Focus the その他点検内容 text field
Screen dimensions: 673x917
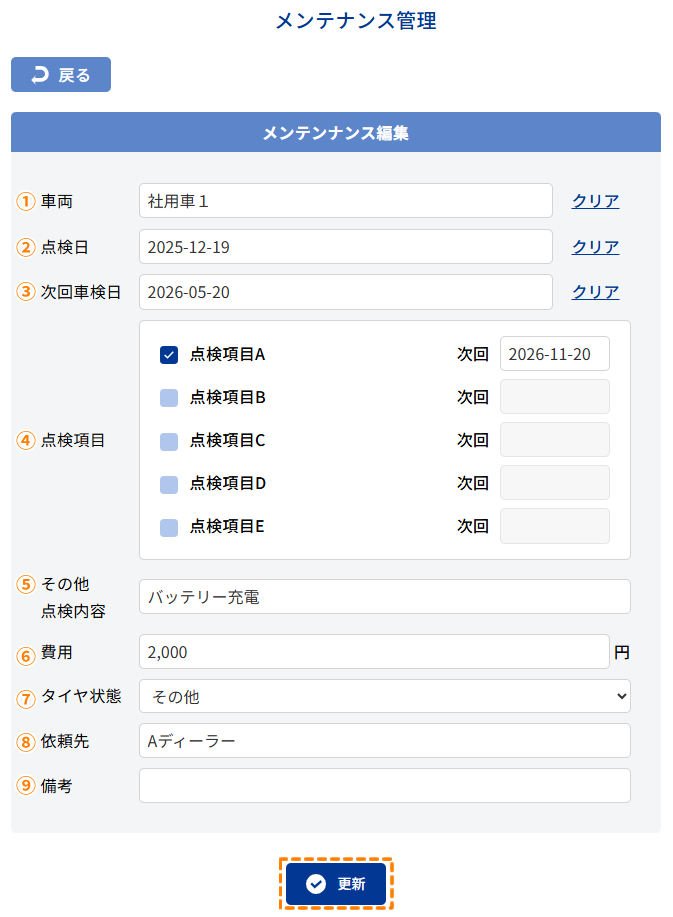click(x=384, y=597)
